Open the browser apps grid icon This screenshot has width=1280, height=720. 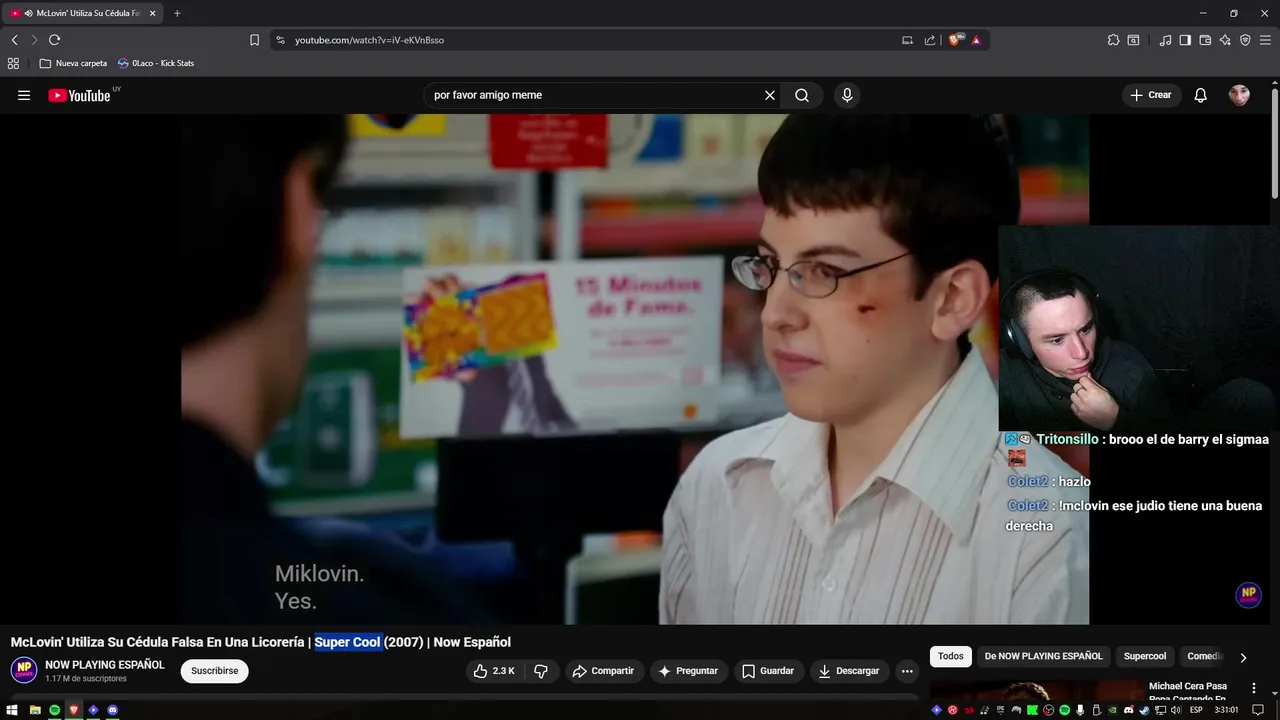tap(13, 63)
